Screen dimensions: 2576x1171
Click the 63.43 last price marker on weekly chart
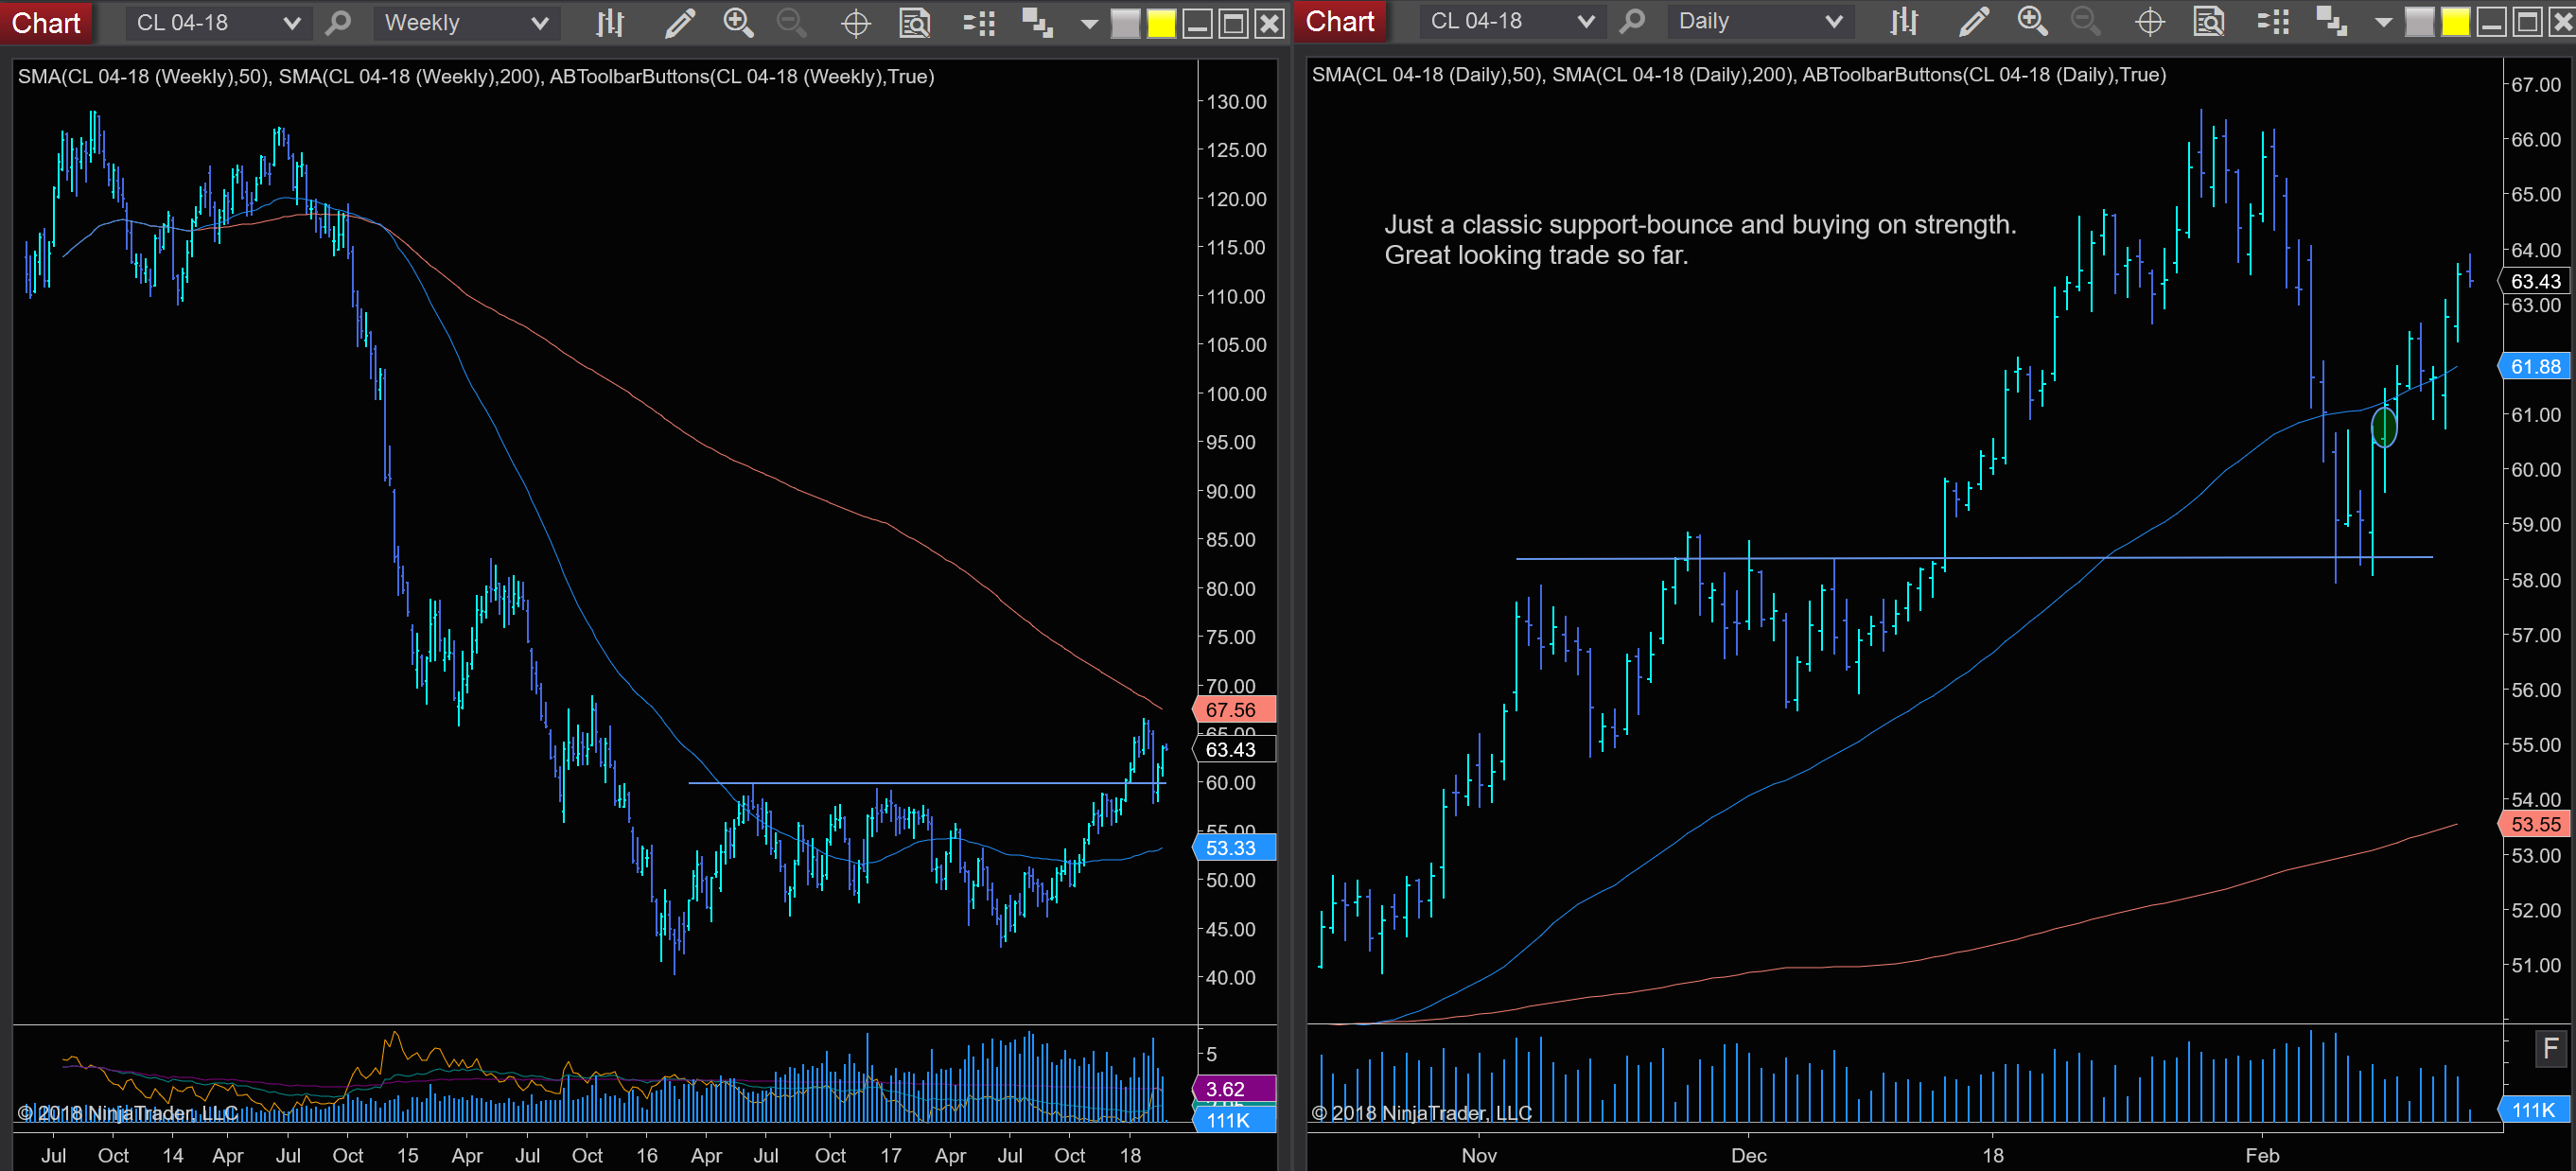coord(1234,749)
